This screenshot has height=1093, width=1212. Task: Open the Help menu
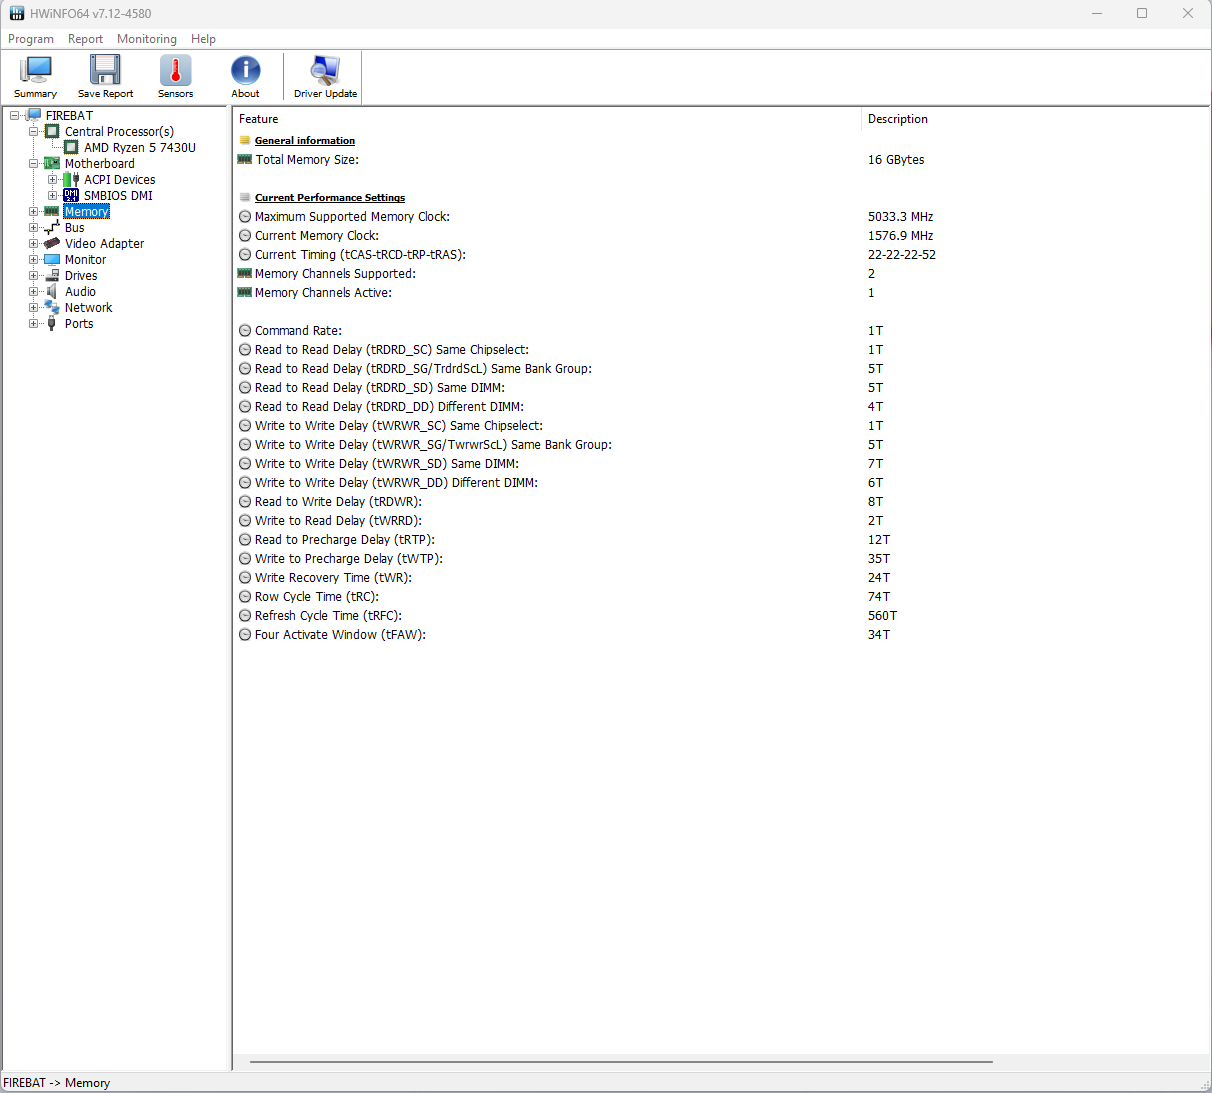(x=203, y=39)
